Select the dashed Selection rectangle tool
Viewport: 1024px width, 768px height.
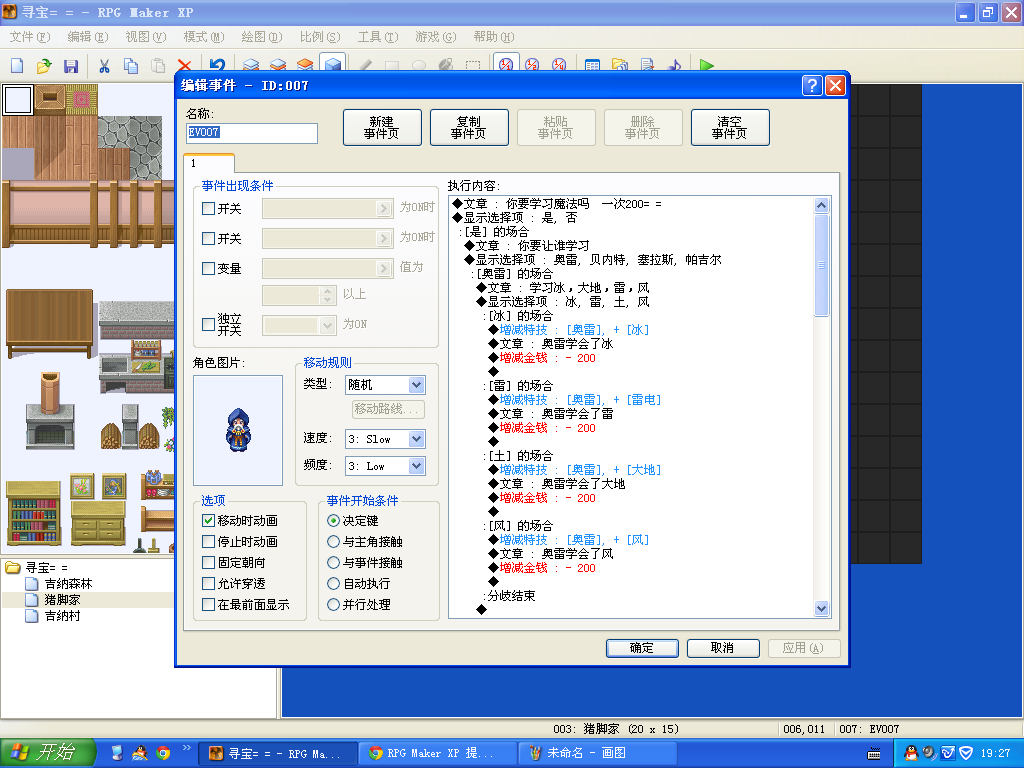472,64
